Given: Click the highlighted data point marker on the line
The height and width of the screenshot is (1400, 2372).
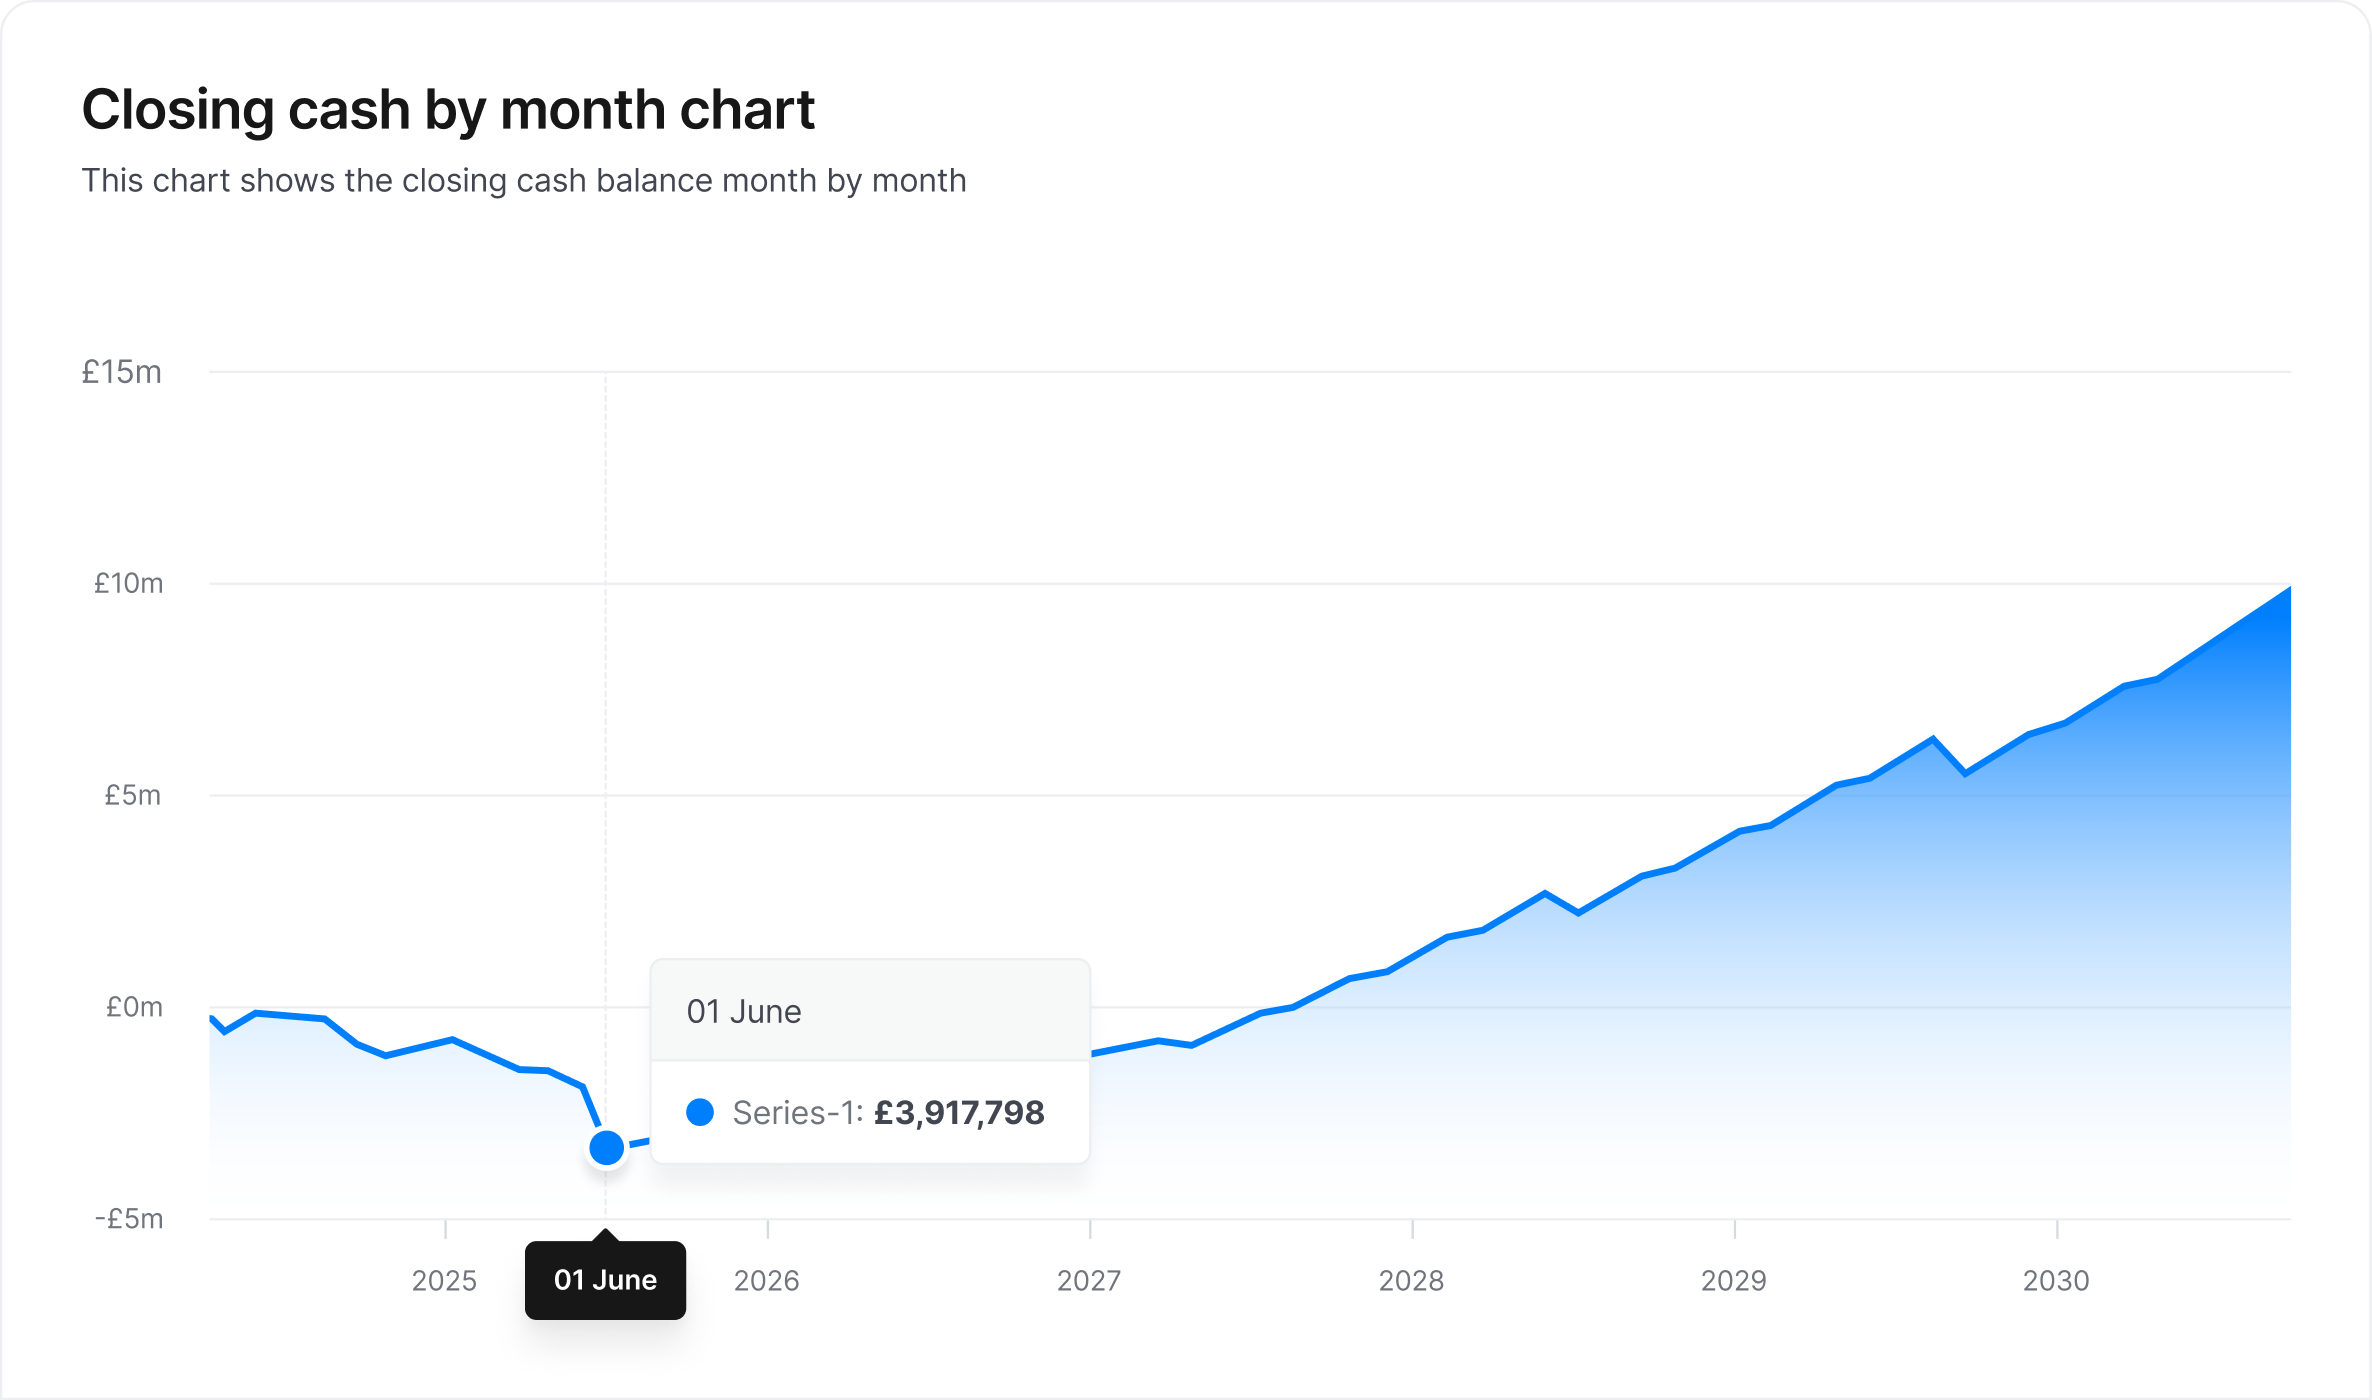Looking at the screenshot, I should click(606, 1147).
